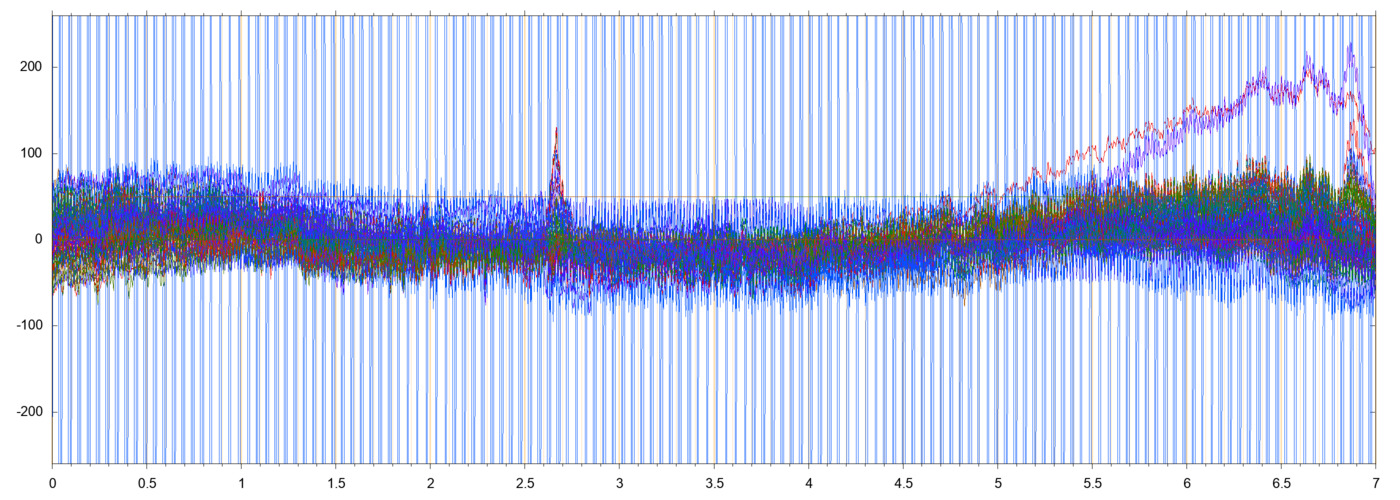Click the 1.5 tick label on the time axis
The width and height of the screenshot is (1400, 500).
click(x=336, y=481)
